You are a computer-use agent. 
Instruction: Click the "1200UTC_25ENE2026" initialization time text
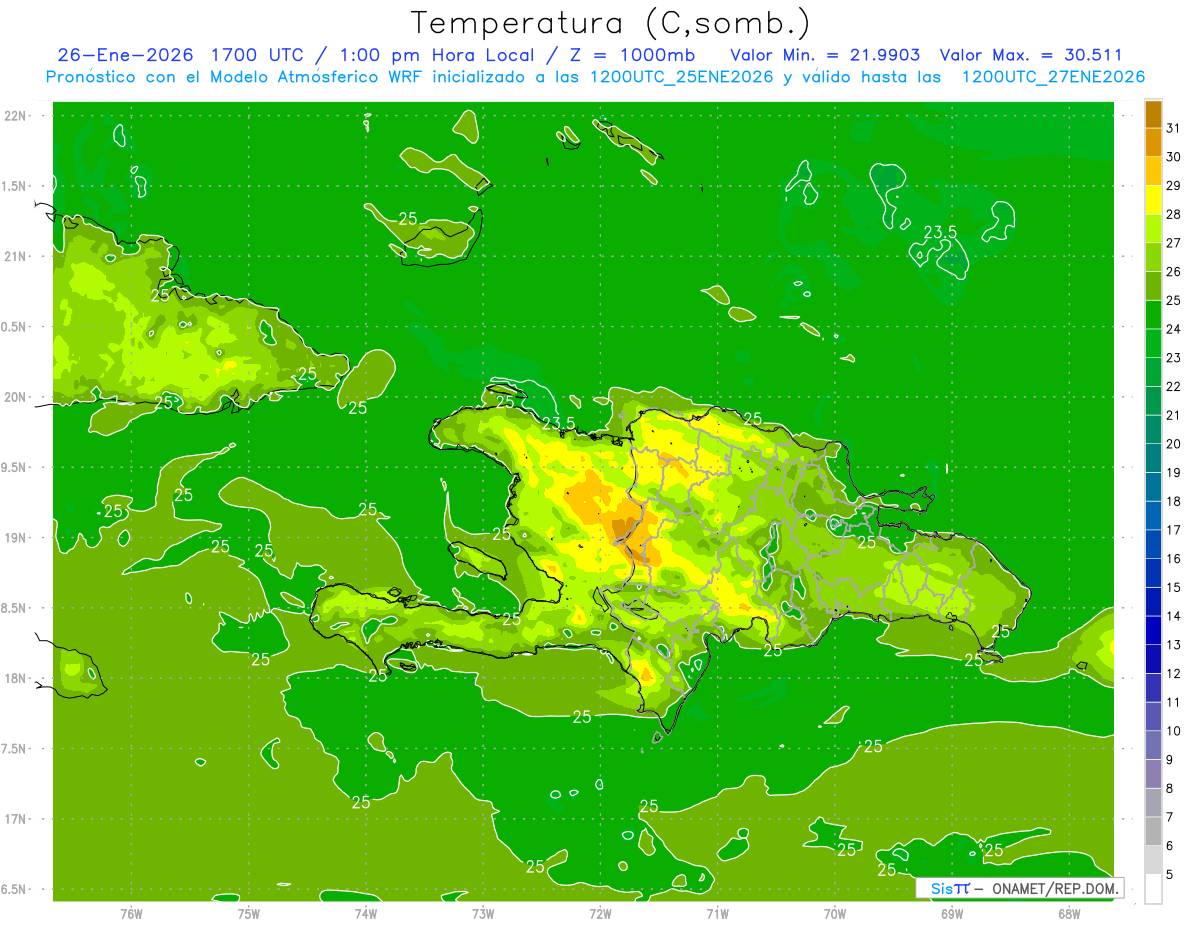pos(683,77)
